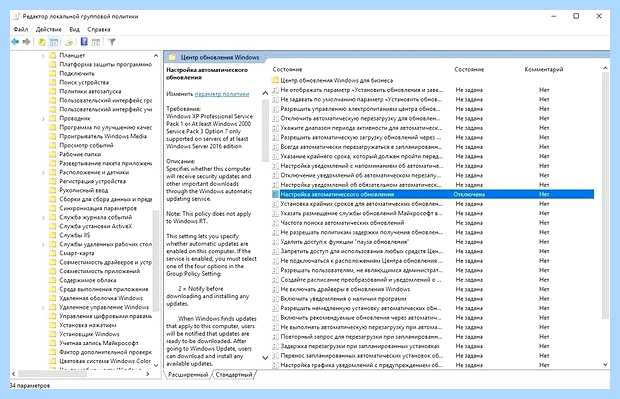Image resolution: width=620 pixels, height=399 pixels.
Task: Click the tree horizontal scrollbar right arrow
Action: point(147,374)
